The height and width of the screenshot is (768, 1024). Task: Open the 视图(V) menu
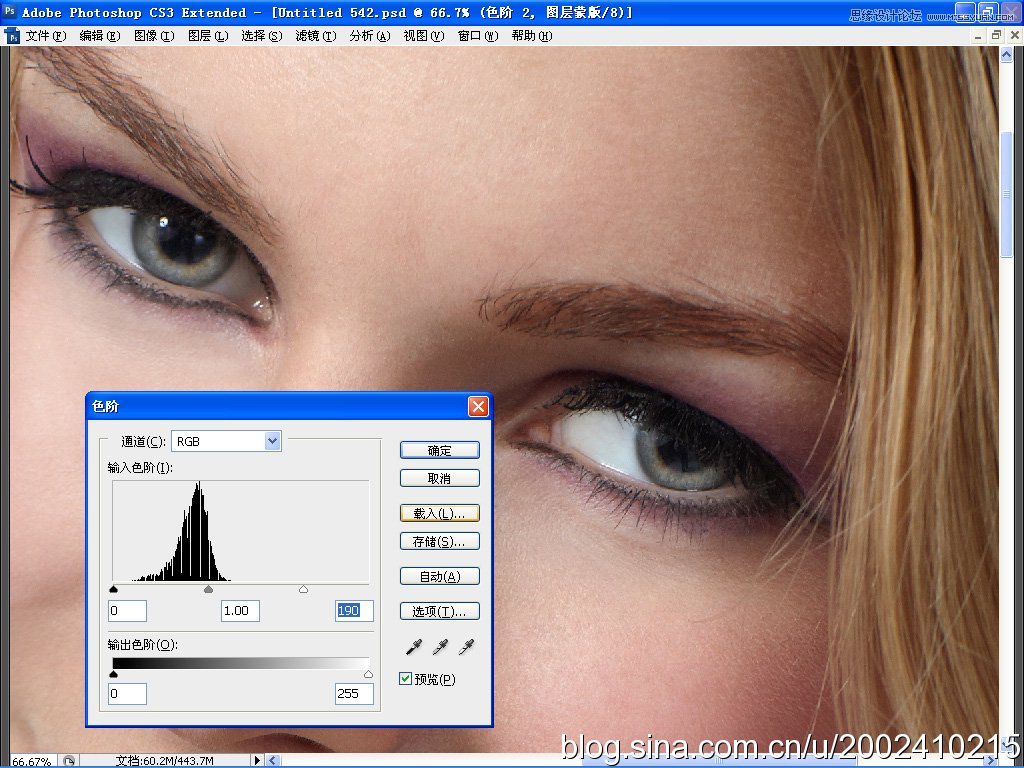pos(424,36)
